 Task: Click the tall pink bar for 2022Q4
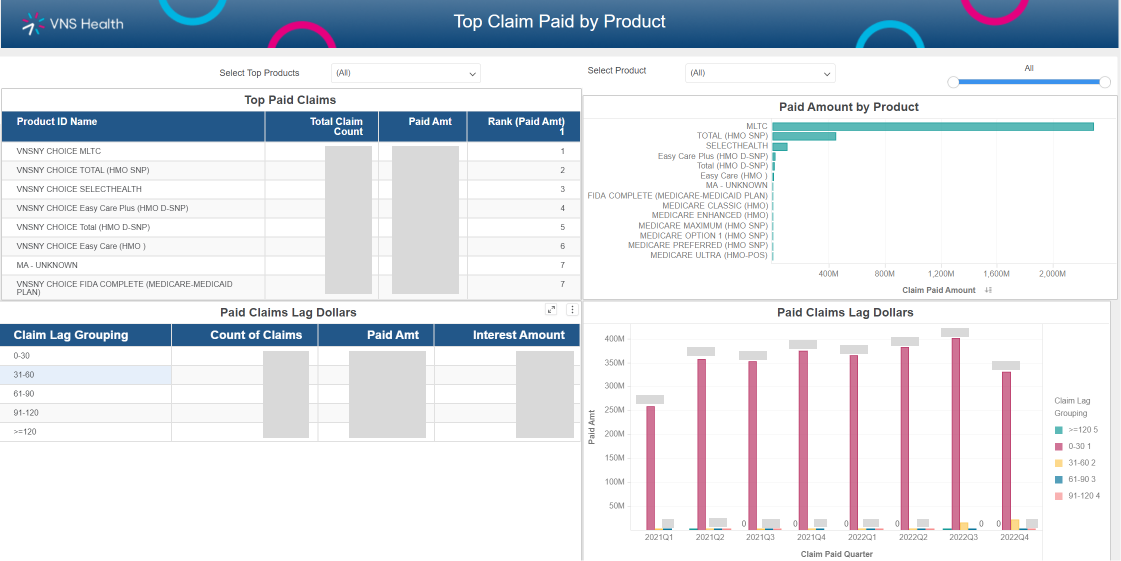pyautogui.click(x=1007, y=451)
